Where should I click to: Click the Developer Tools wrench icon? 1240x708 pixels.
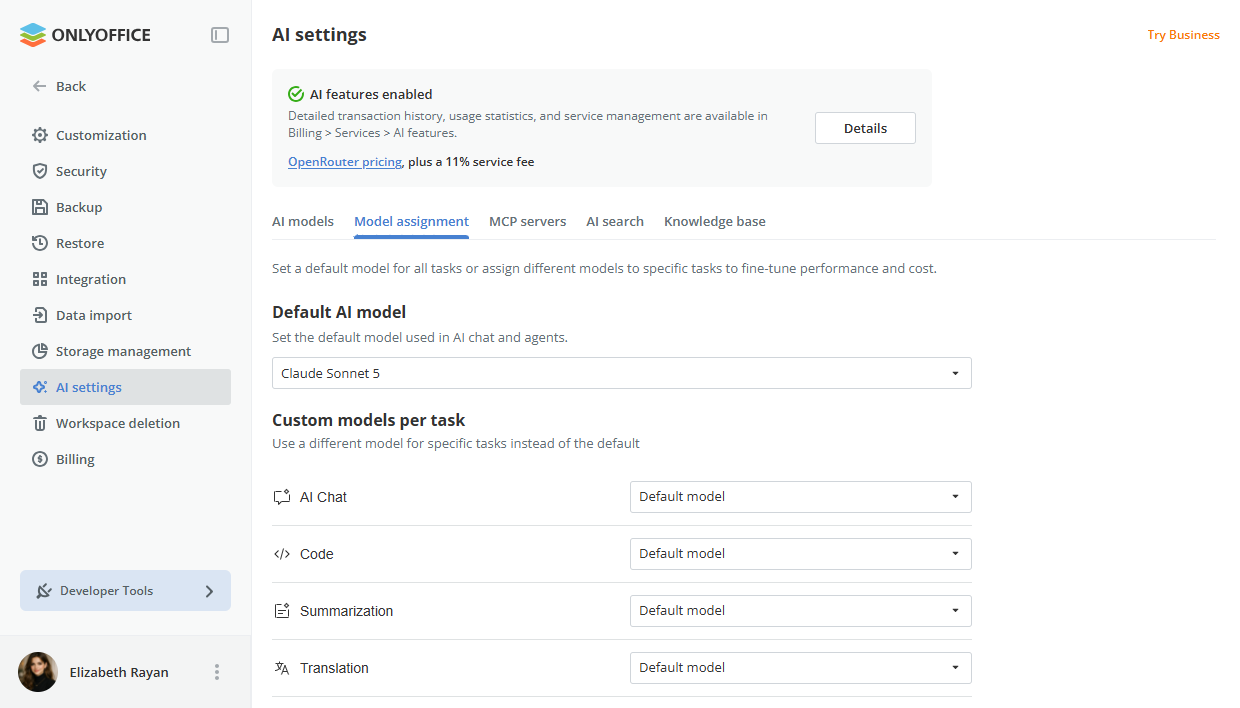(44, 591)
